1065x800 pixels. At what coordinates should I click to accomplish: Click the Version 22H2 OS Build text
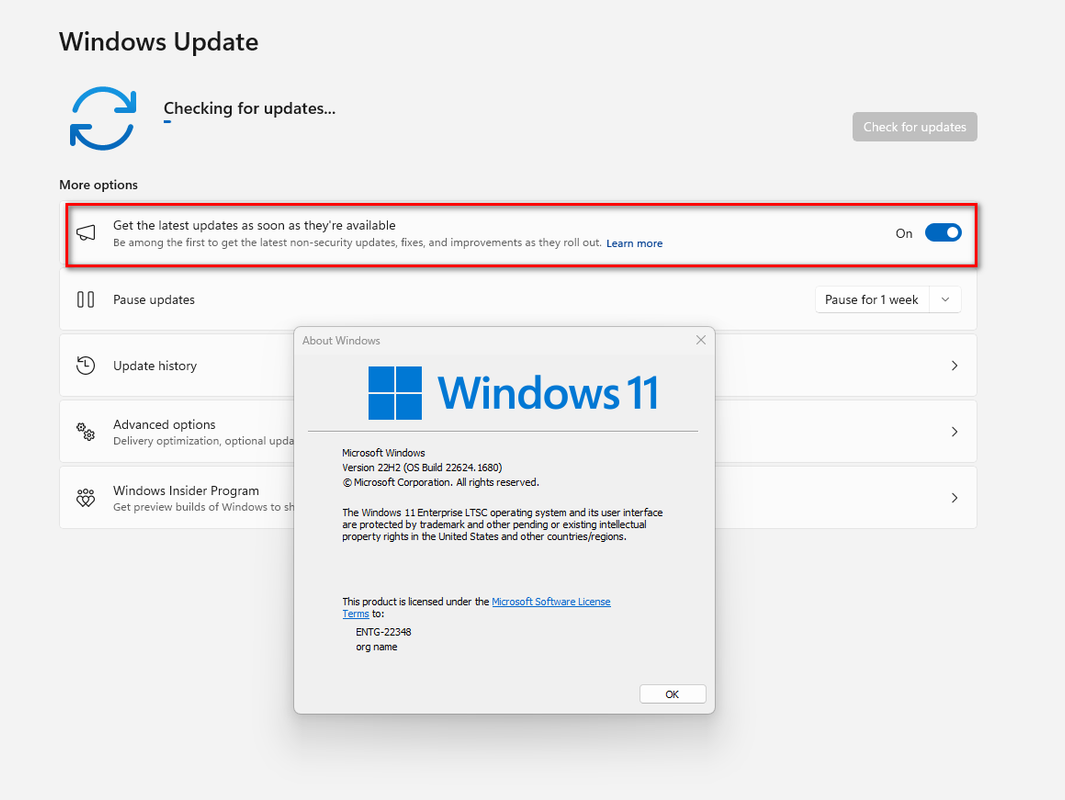[422, 467]
